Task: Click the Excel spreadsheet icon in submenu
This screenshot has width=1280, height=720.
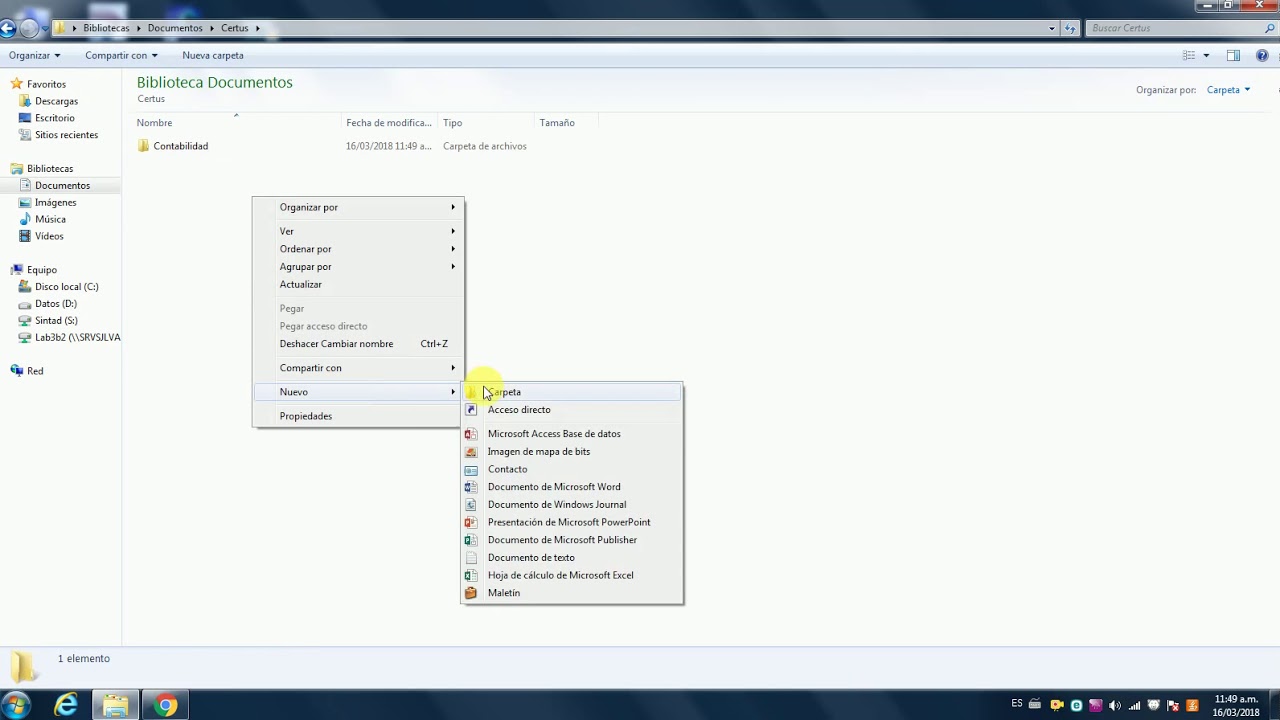Action: (x=471, y=575)
